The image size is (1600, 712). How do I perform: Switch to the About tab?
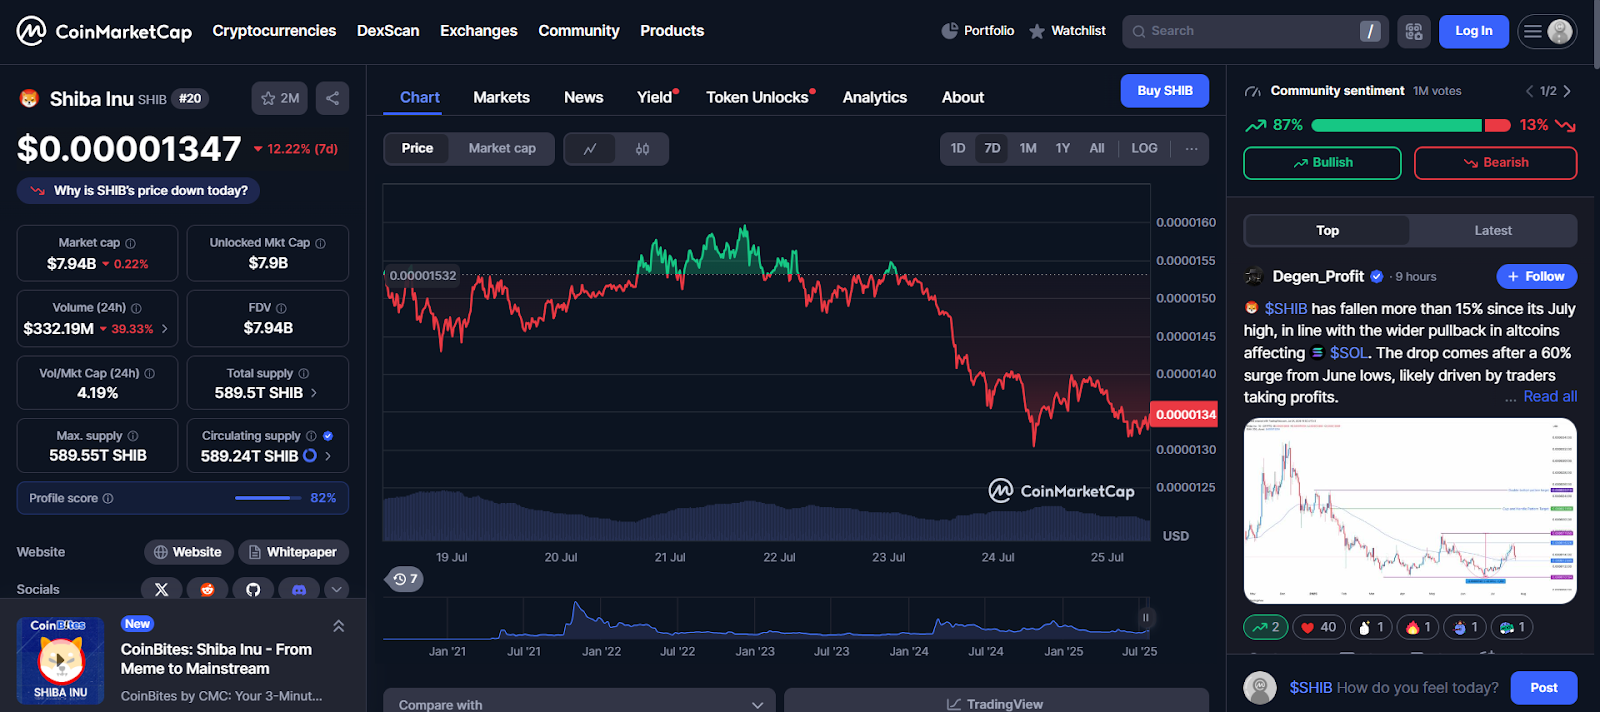pyautogui.click(x=963, y=97)
